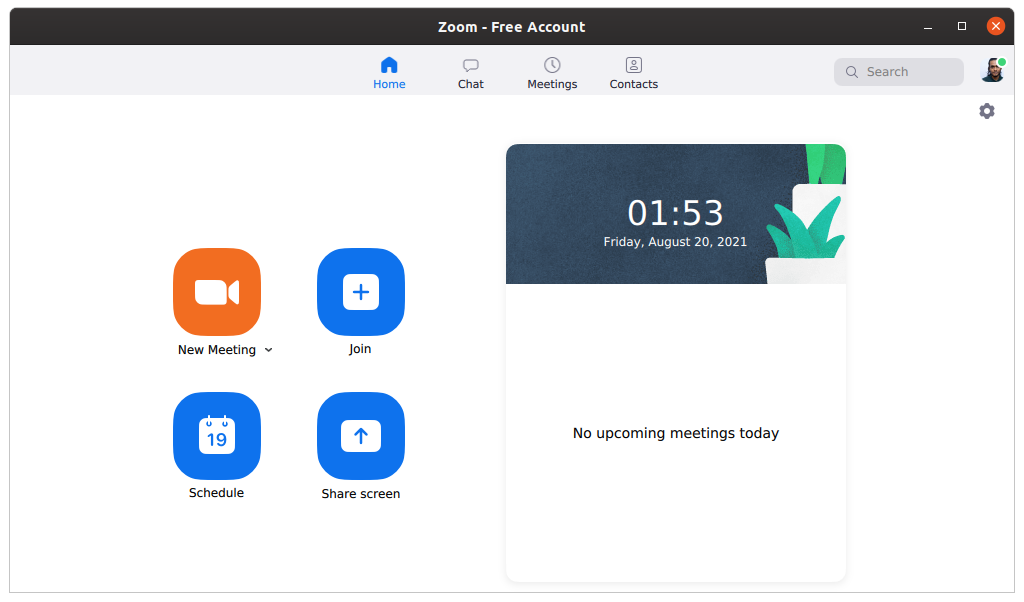Maximize the Zoom window
1024x602 pixels.
[x=962, y=26]
